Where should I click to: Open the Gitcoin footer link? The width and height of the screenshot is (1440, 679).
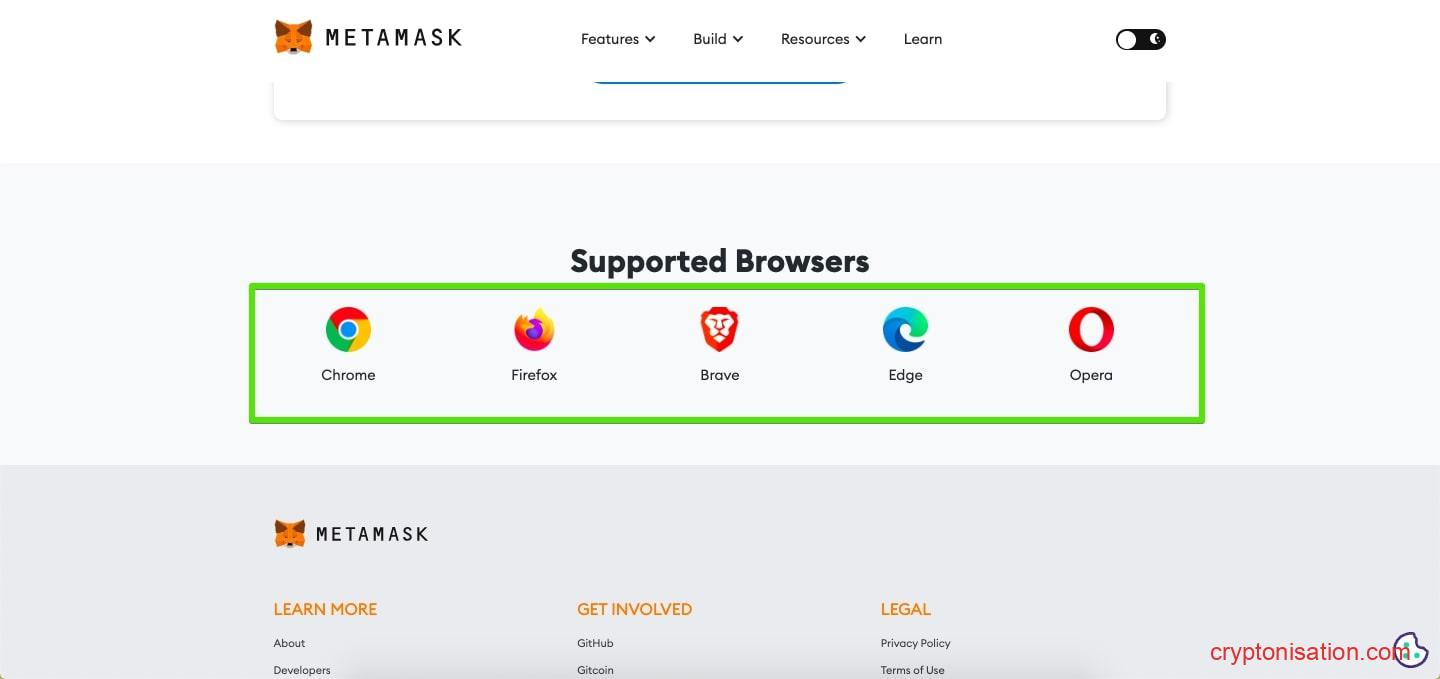pos(595,670)
